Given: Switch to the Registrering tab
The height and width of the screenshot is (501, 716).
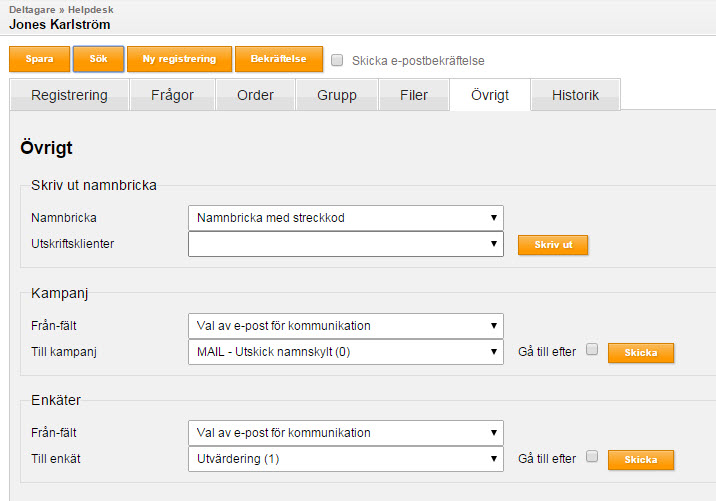Looking at the screenshot, I should click(69, 95).
